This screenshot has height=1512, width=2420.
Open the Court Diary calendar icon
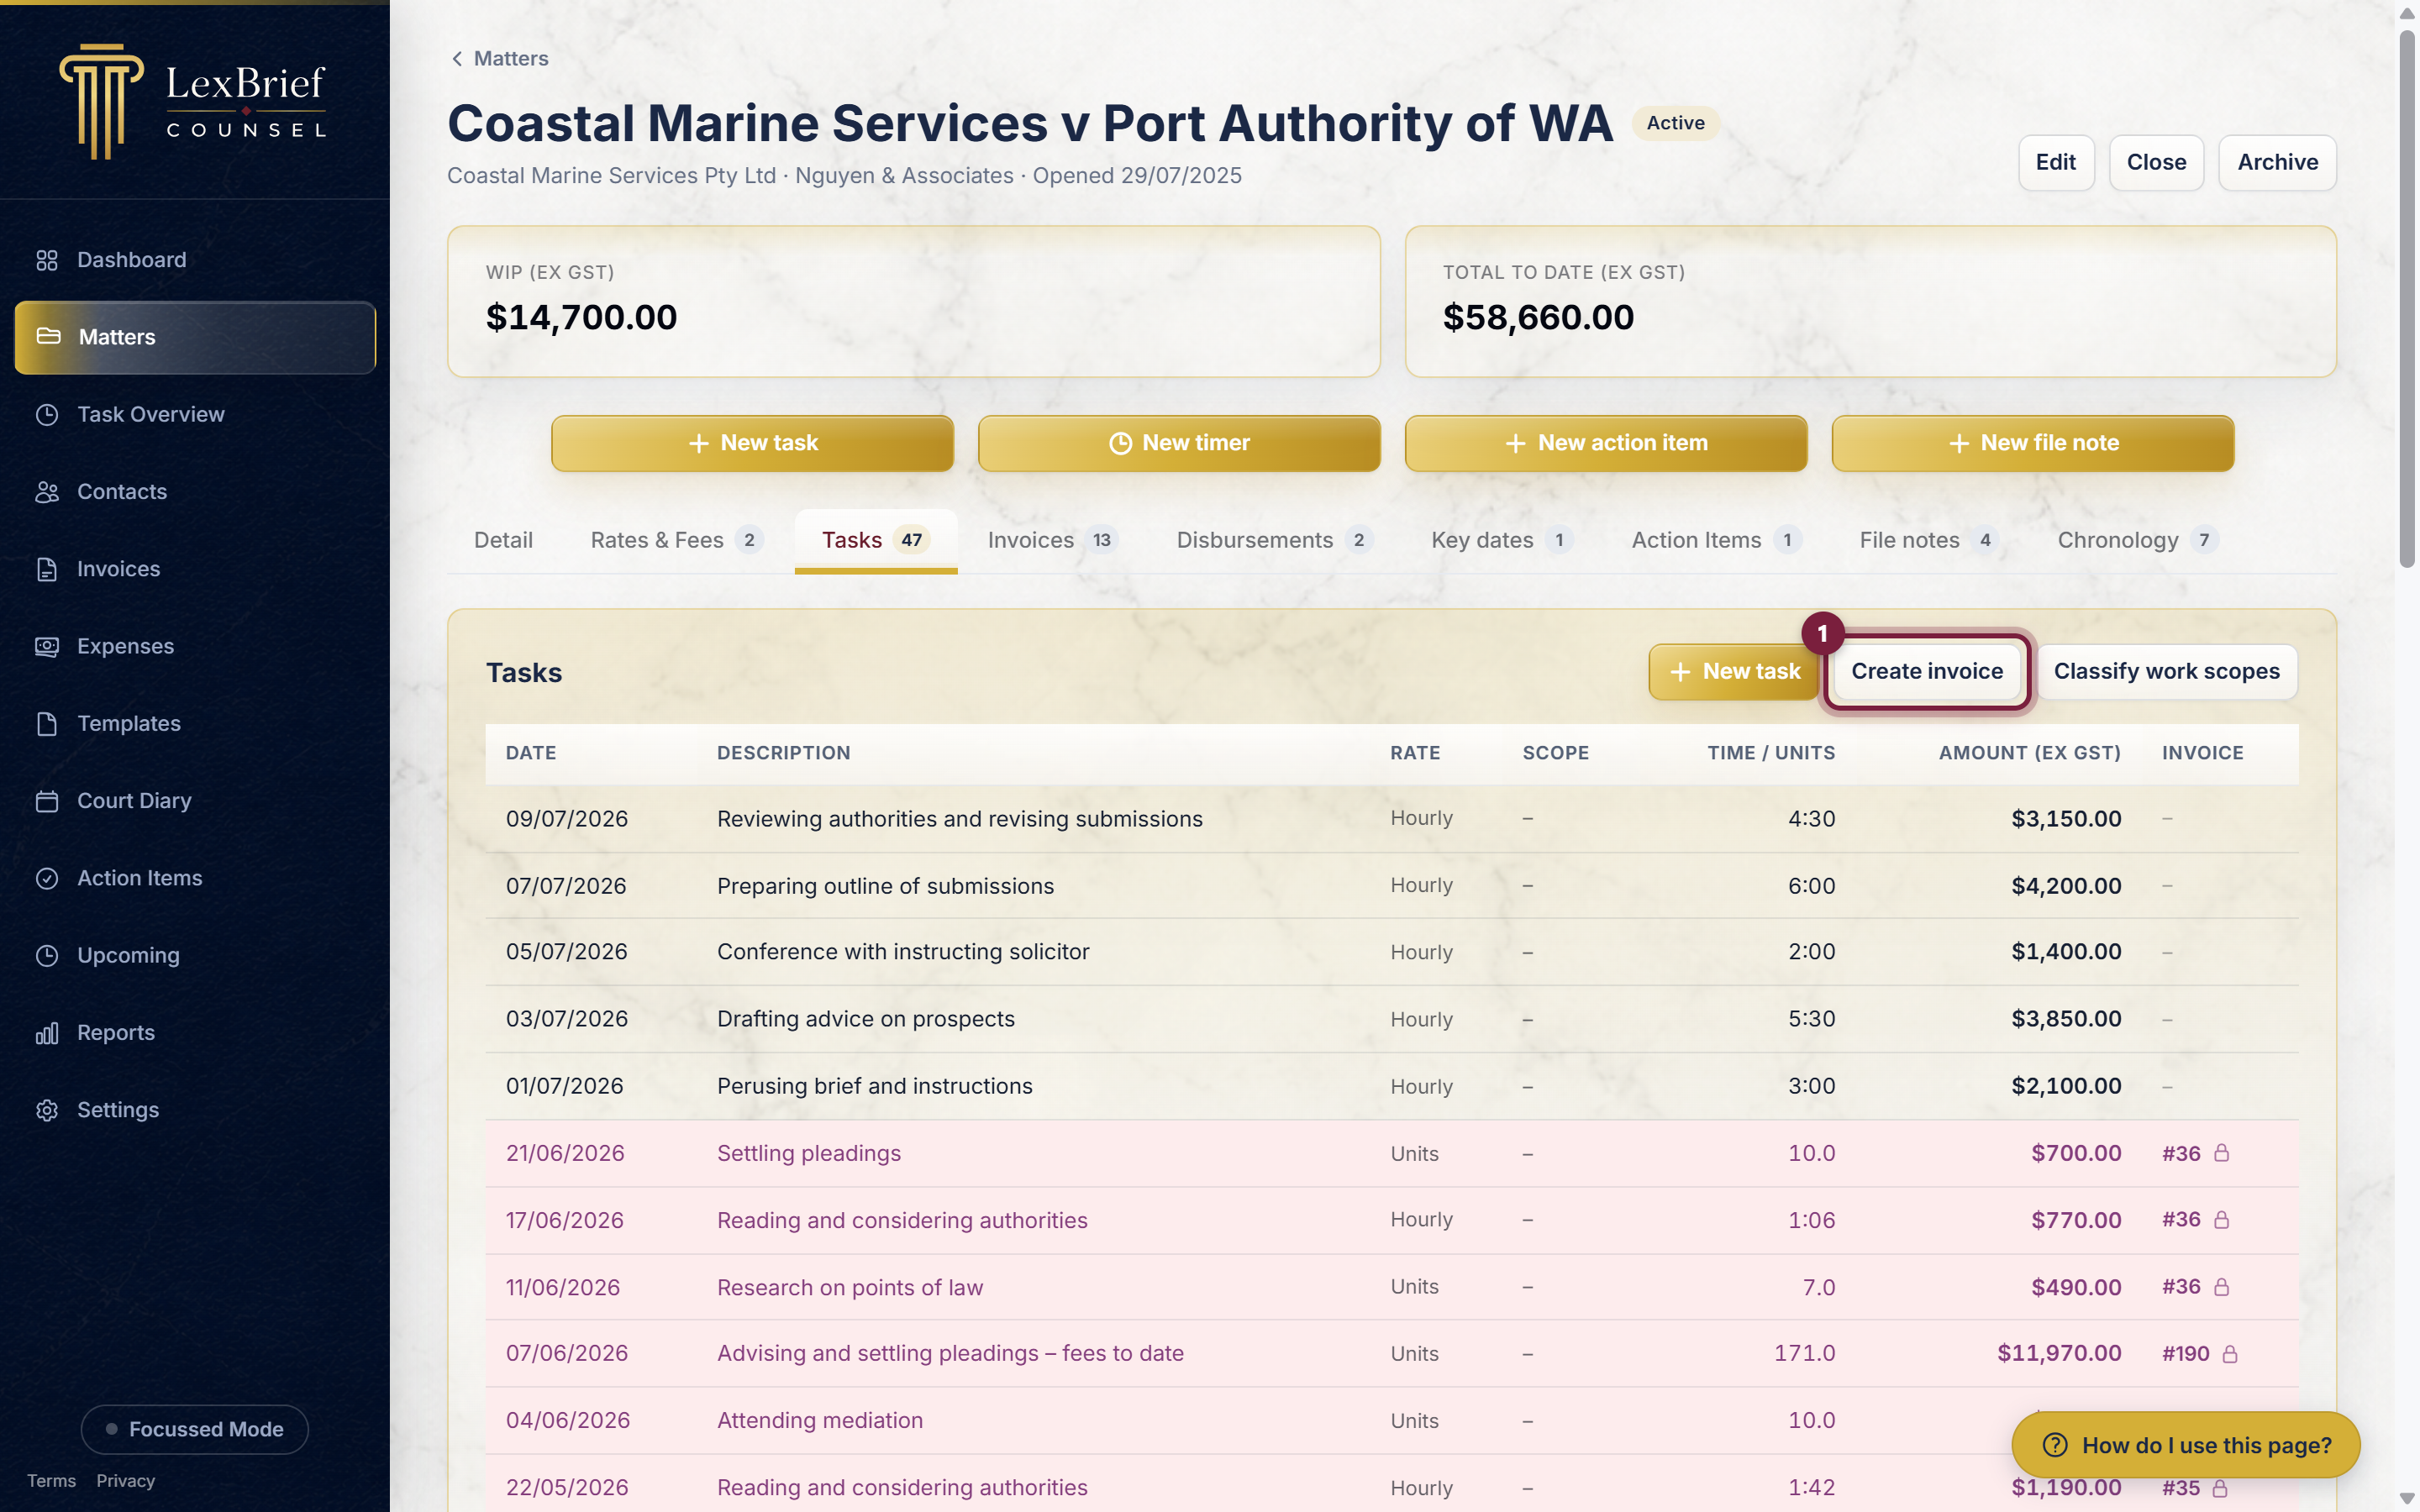point(47,801)
